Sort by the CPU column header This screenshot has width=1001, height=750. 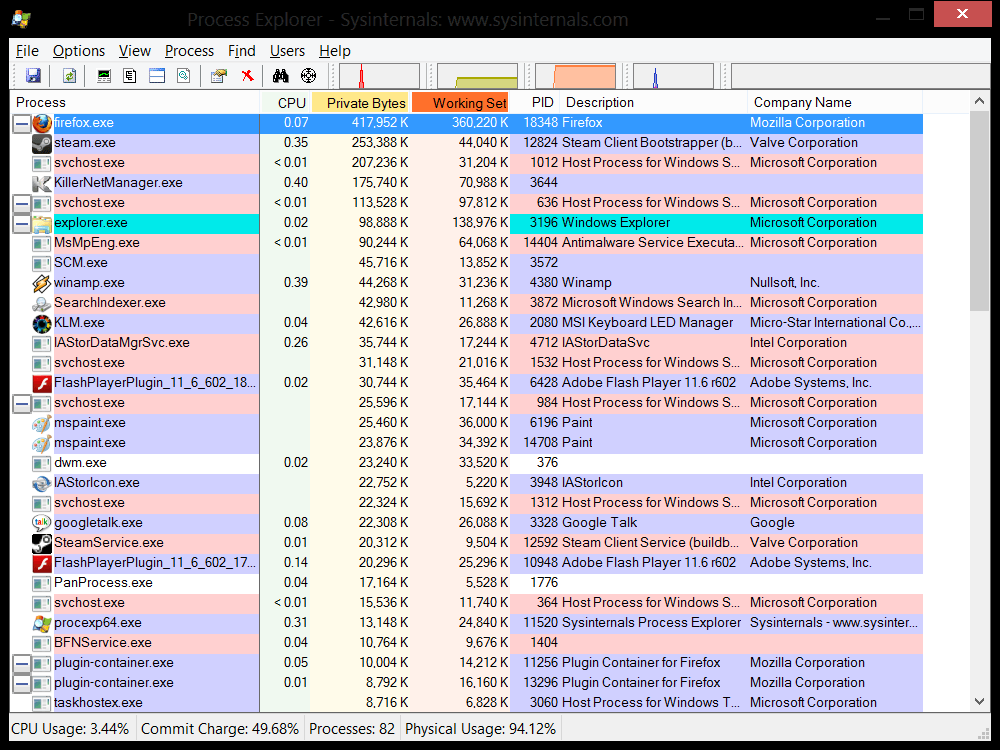[x=285, y=102]
